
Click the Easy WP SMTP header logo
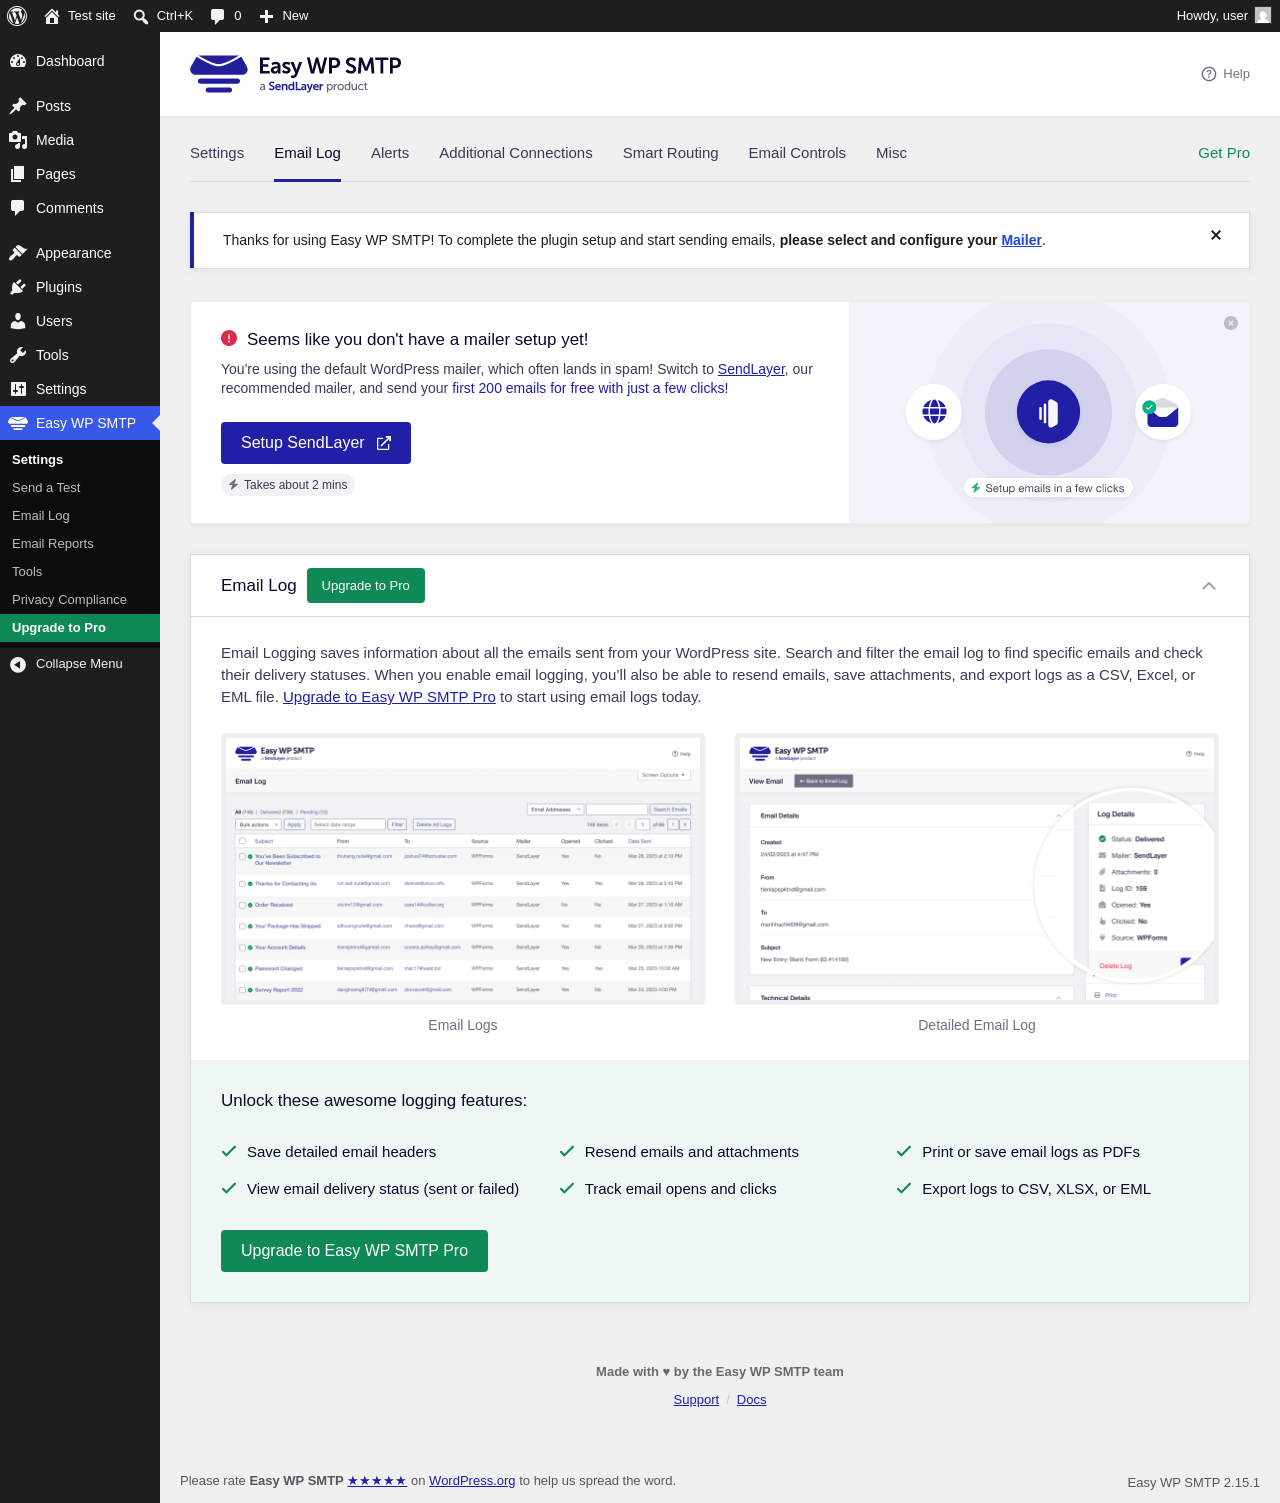(x=296, y=74)
